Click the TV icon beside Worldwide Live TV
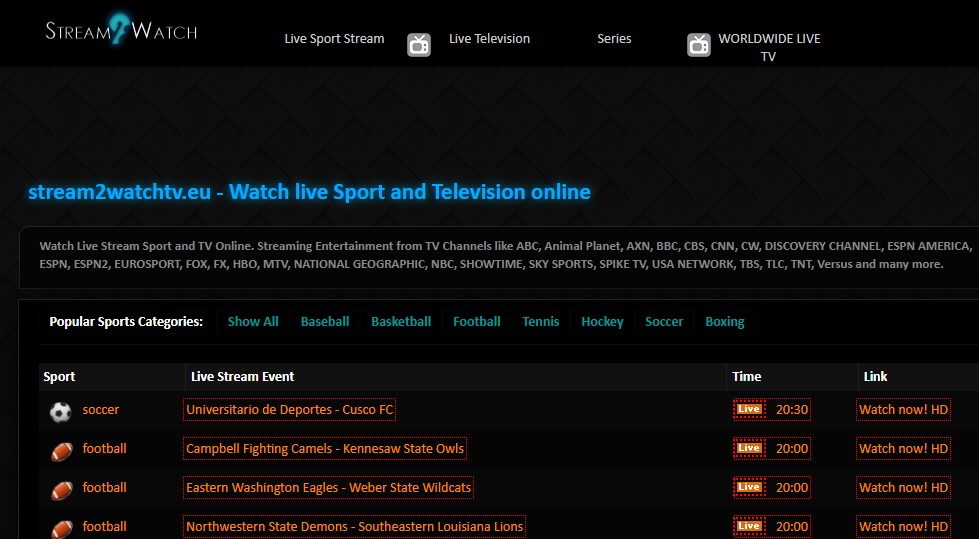The image size is (979, 539). point(699,45)
